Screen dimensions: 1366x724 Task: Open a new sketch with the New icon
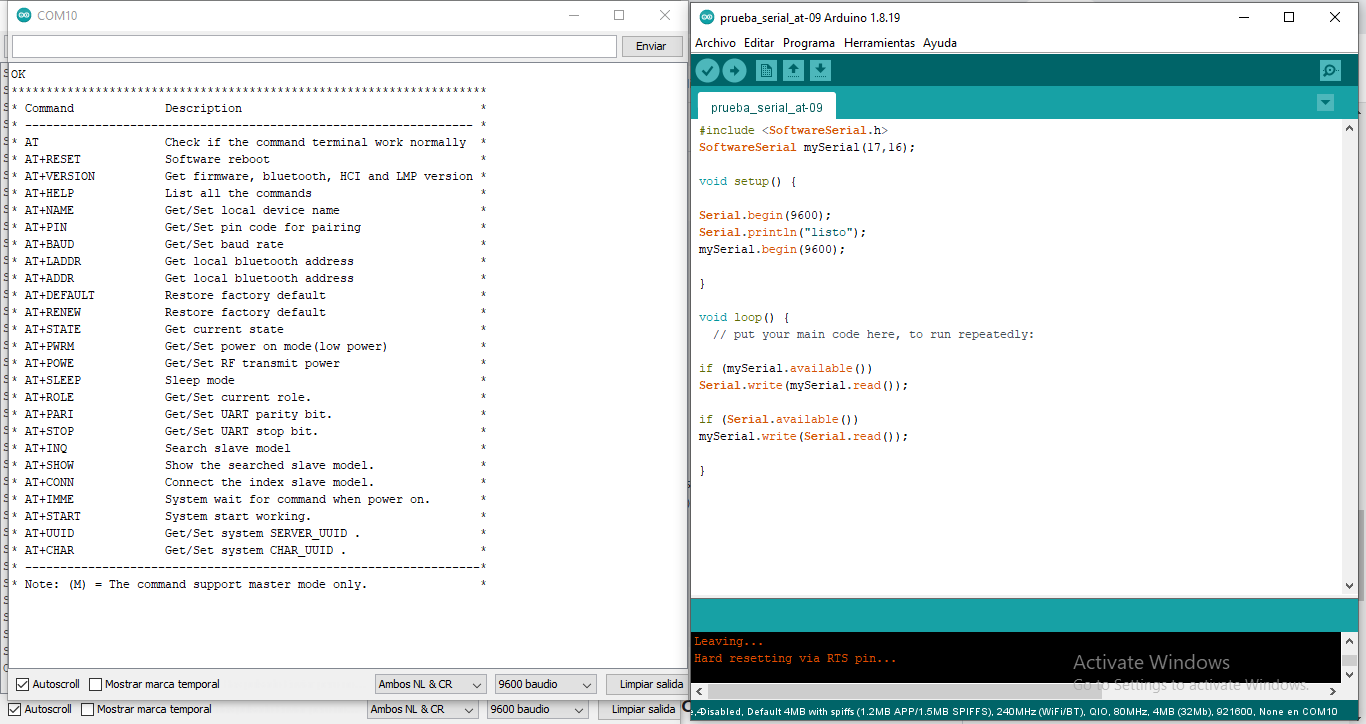click(x=764, y=70)
